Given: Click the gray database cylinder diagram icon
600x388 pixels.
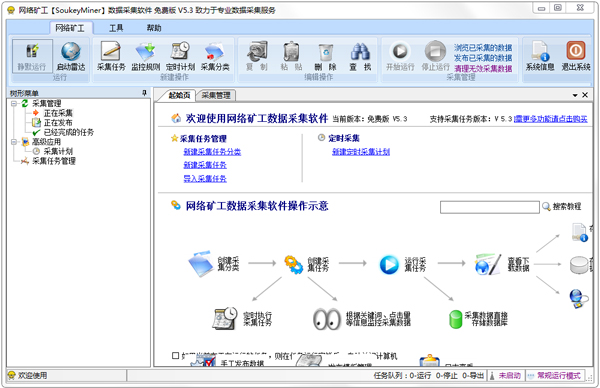Looking at the screenshot, I should coord(579,265).
